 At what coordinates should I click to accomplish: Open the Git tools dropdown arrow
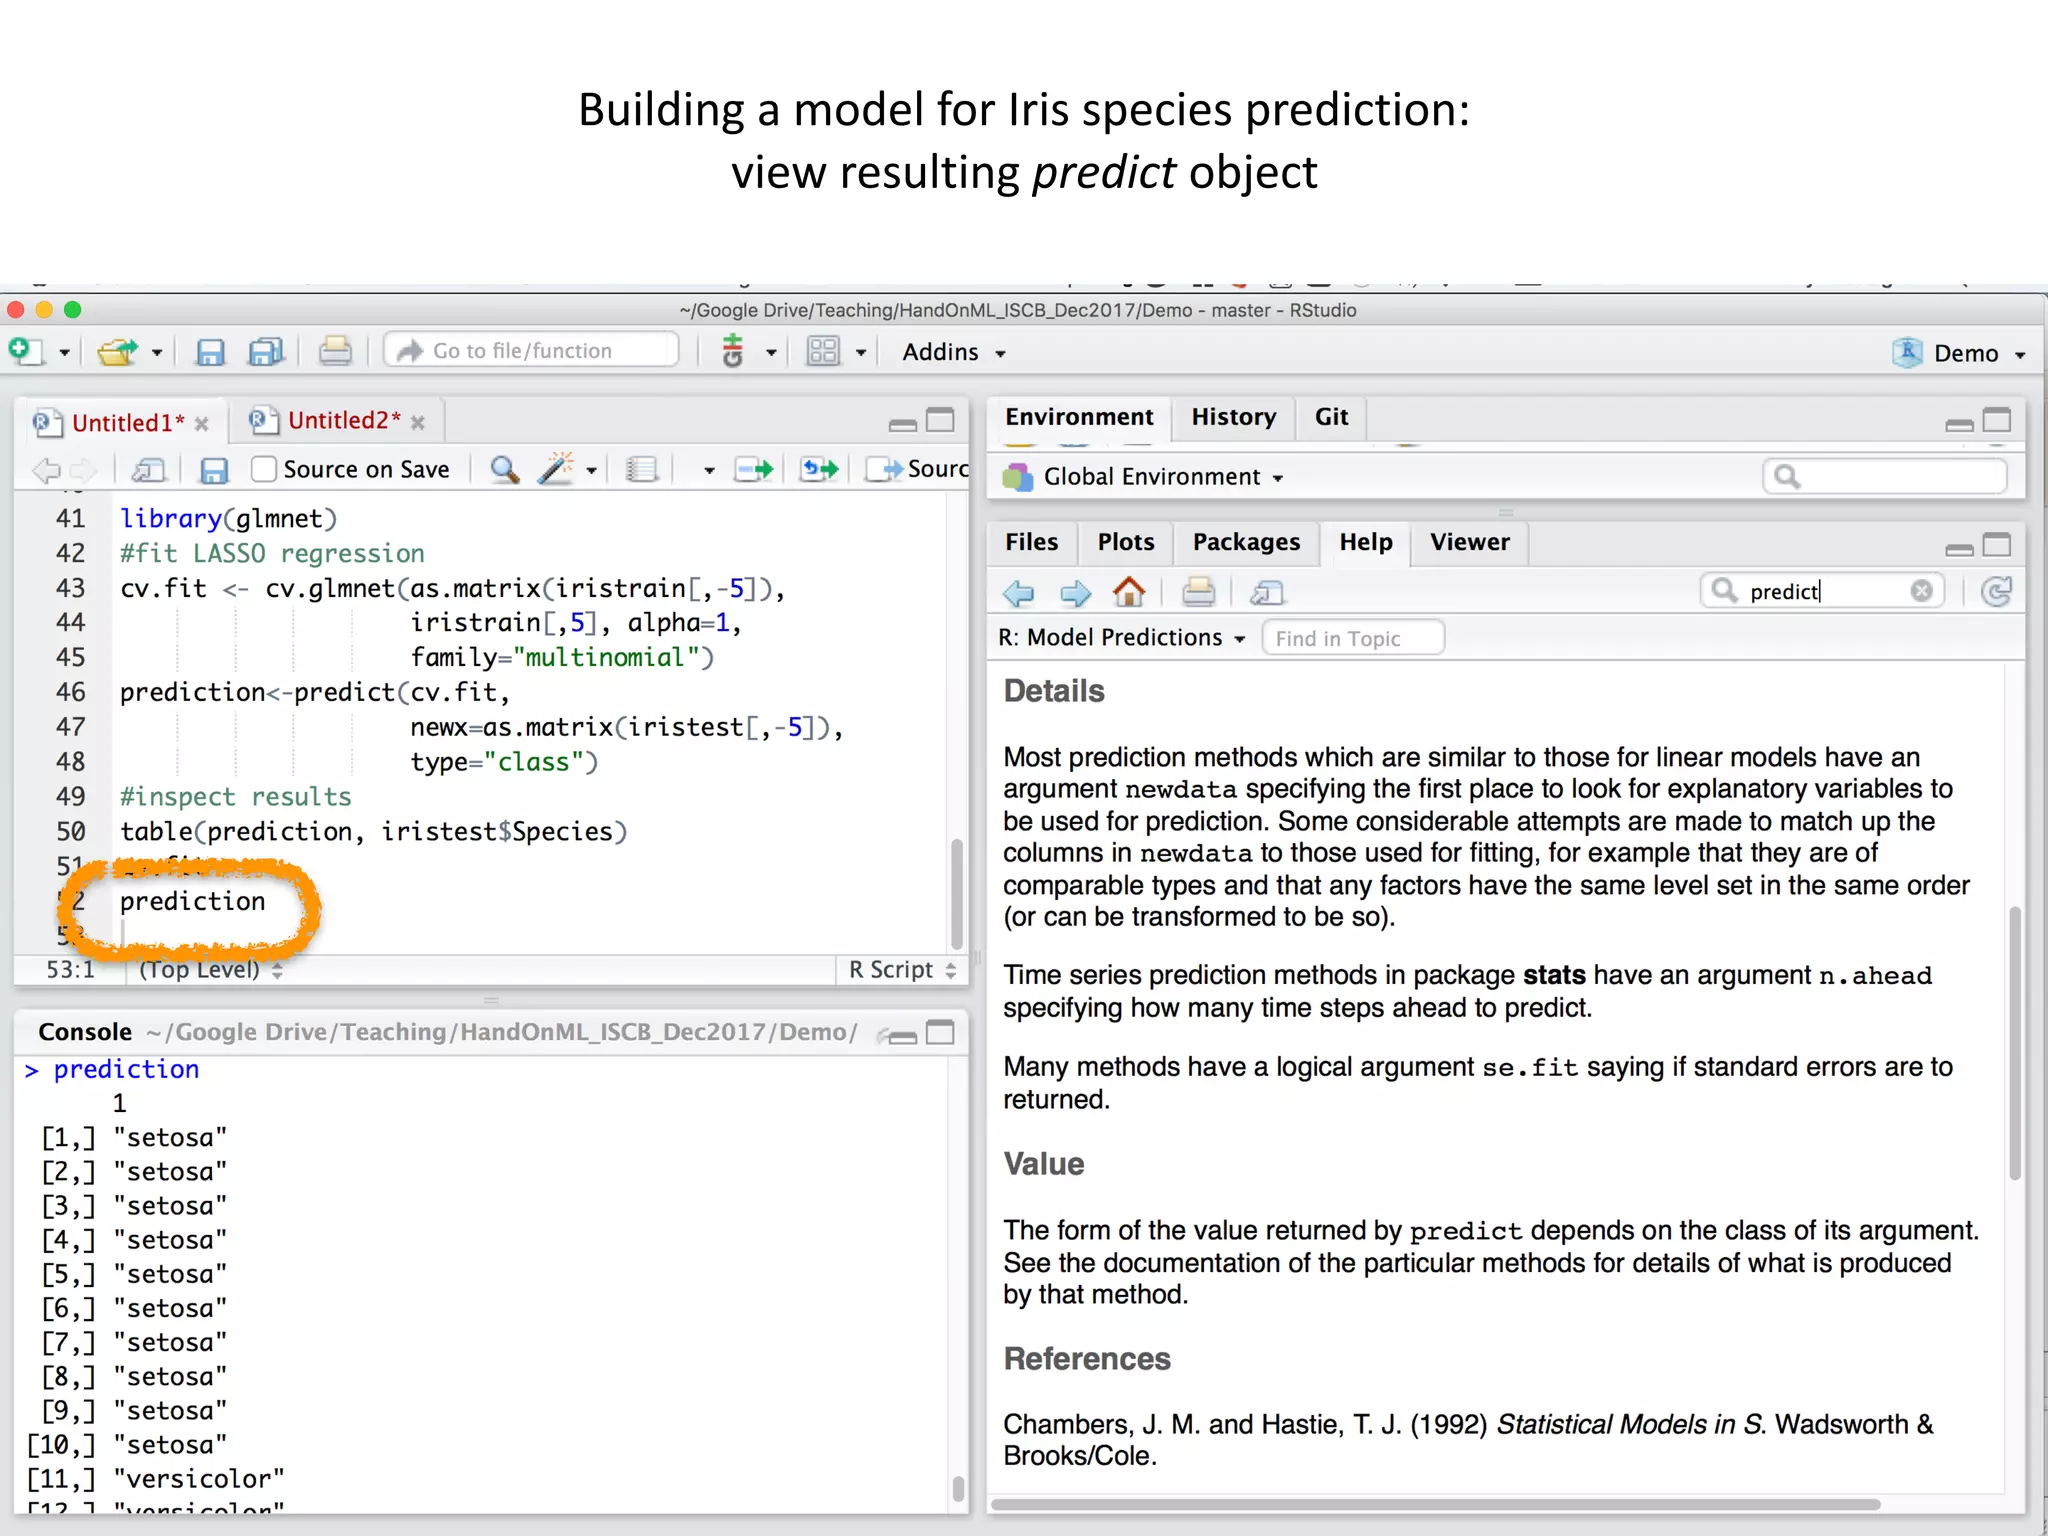771,353
